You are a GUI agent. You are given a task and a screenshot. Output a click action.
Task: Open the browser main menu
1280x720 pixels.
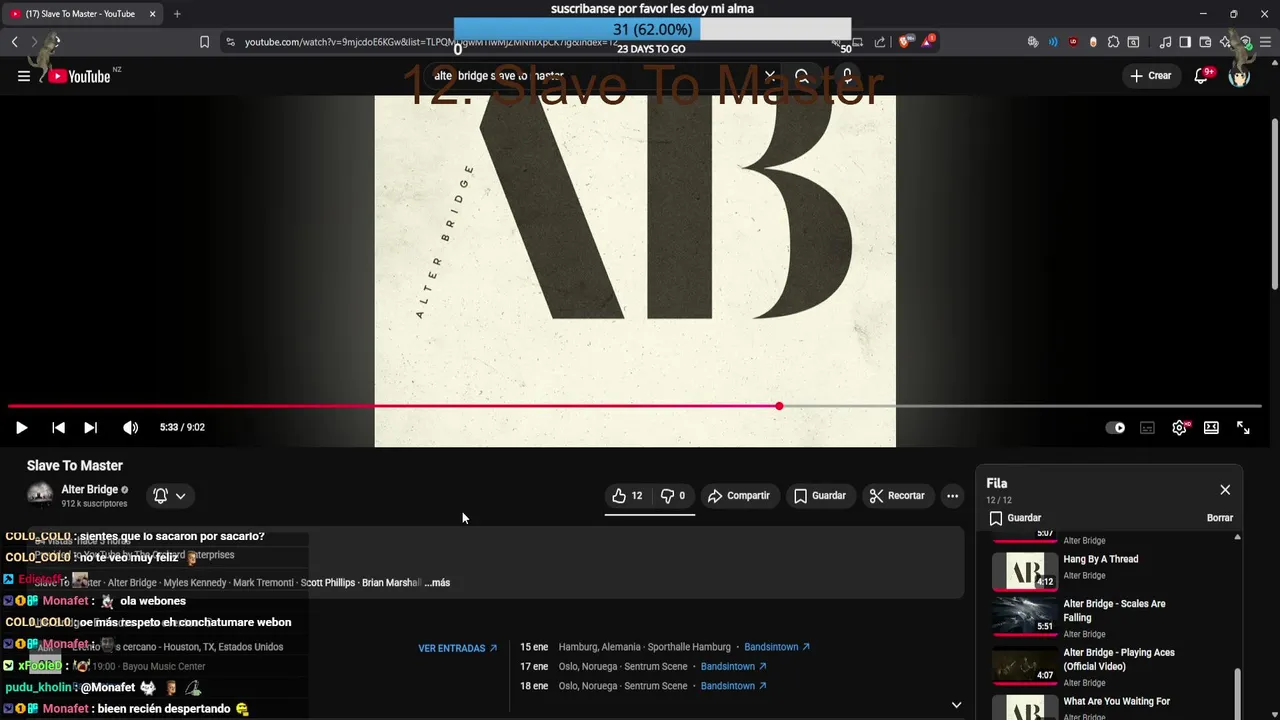coord(1265,42)
